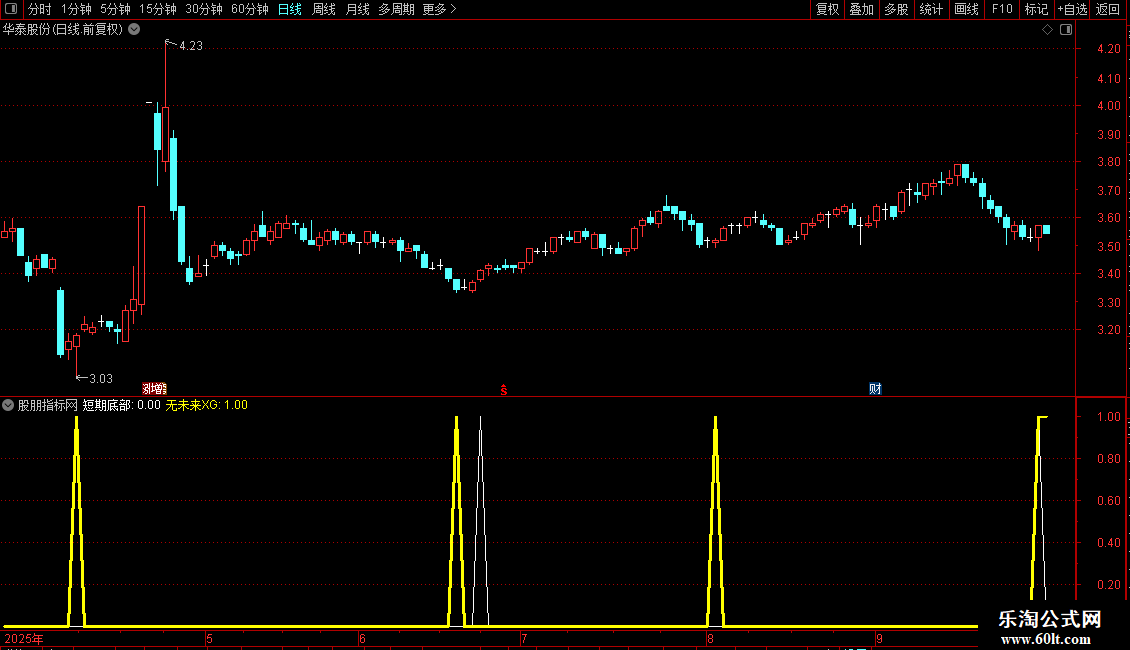This screenshot has width=1130, height=650.
Task: Select the 60分钟 period tab
Action: click(x=249, y=9)
